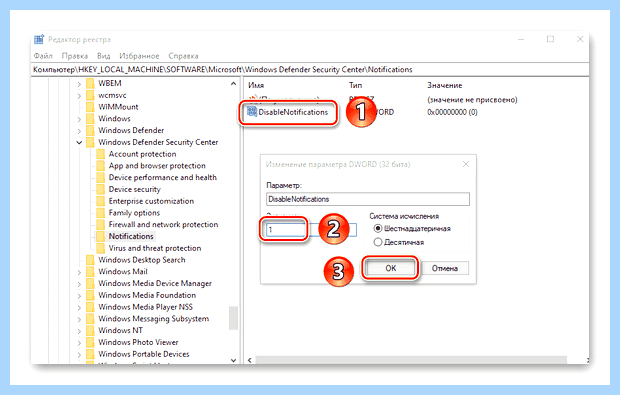Select the Windows Desktop Search label

142,260
